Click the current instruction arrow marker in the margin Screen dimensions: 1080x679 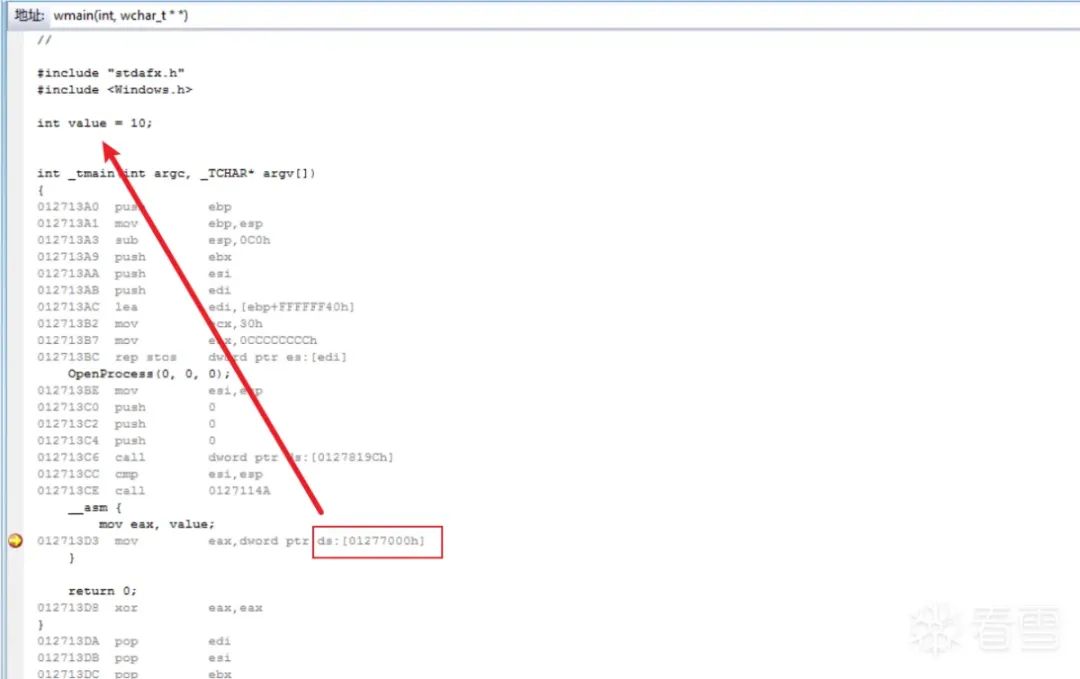(x=15, y=541)
